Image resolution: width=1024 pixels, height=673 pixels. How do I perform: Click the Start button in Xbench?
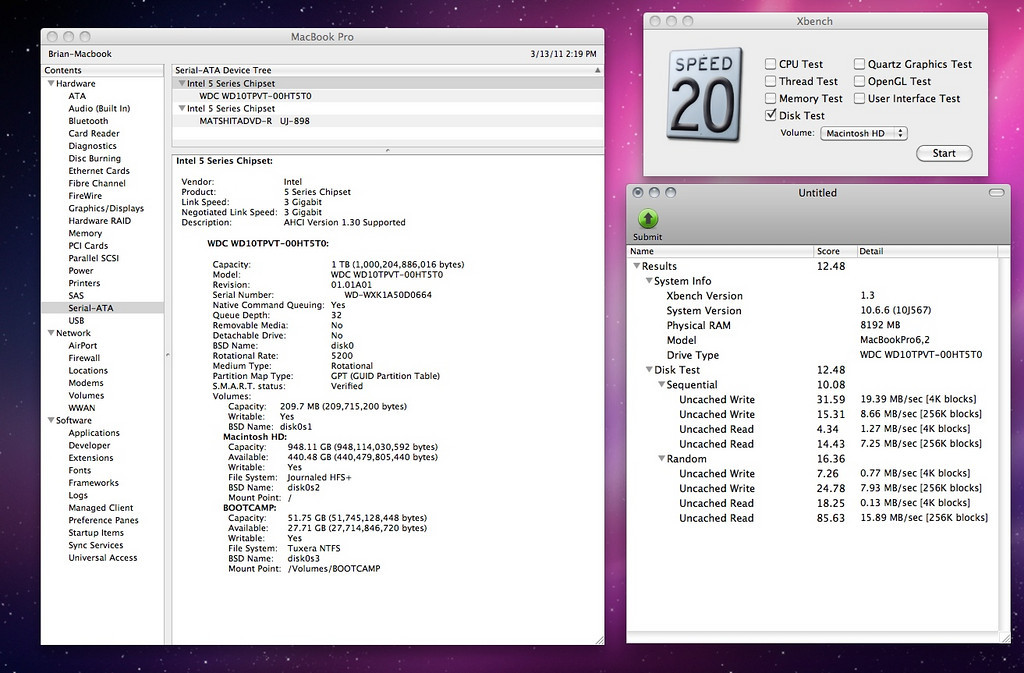tap(944, 153)
